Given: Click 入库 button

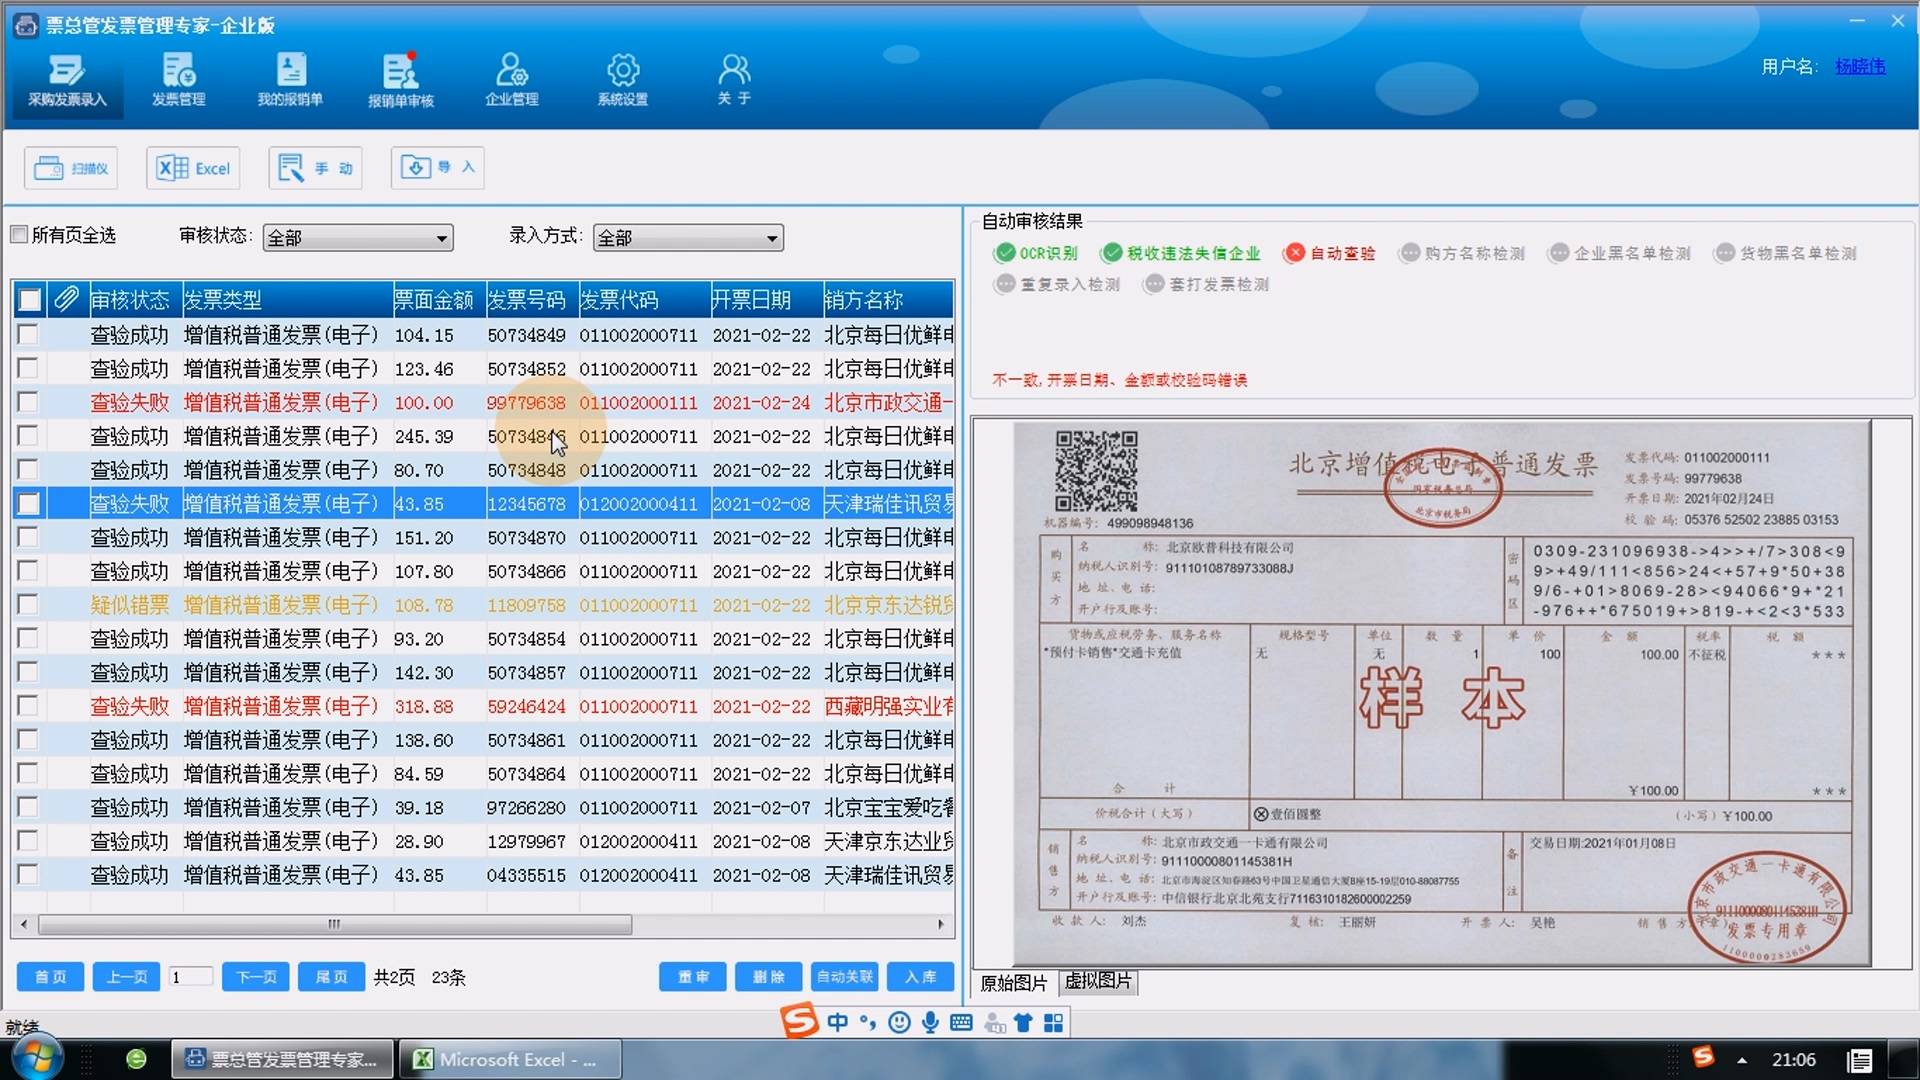Looking at the screenshot, I should click(920, 977).
